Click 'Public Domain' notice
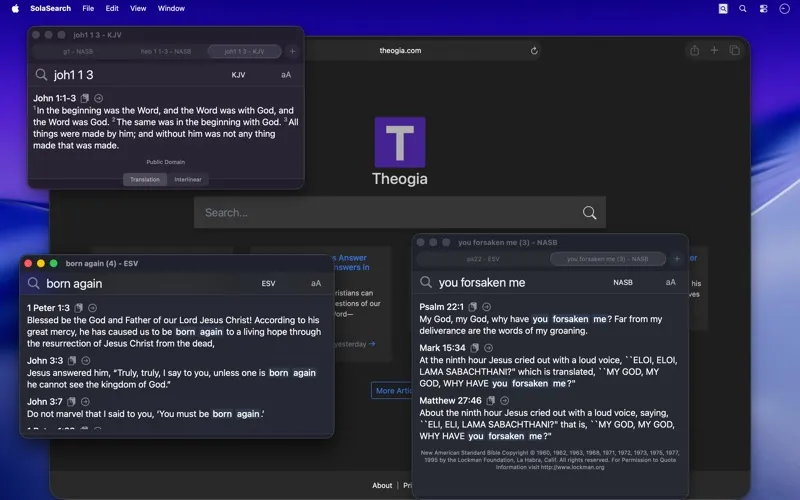This screenshot has height=500, width=800. (x=166, y=162)
